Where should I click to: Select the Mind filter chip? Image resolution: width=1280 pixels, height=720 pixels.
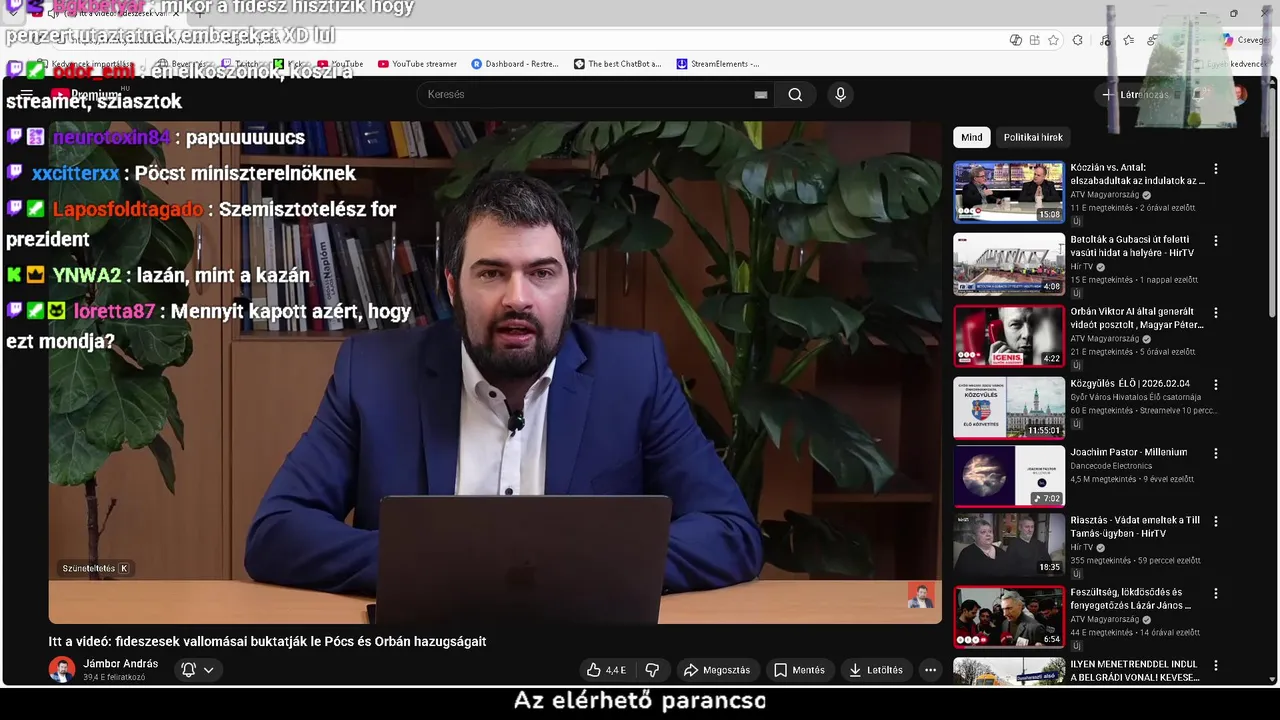click(x=972, y=137)
